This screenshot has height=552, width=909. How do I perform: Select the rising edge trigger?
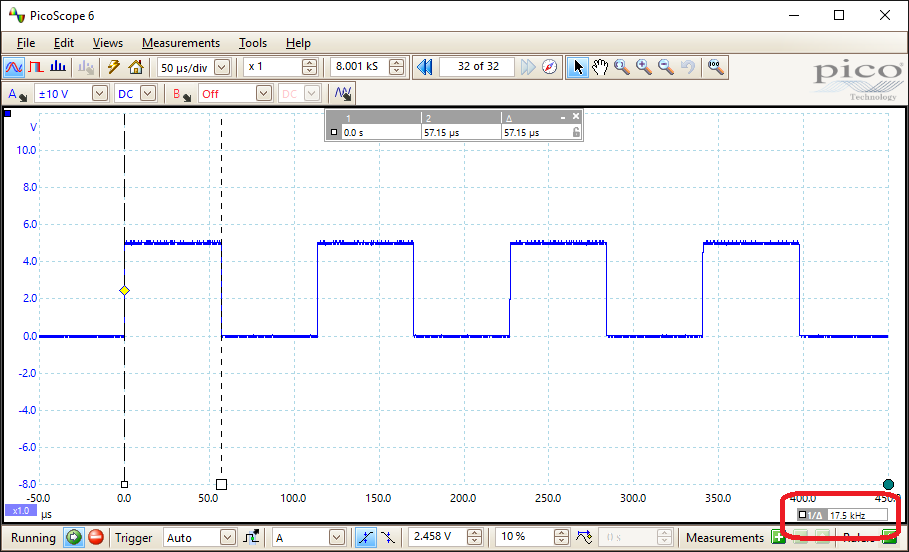(x=366, y=537)
